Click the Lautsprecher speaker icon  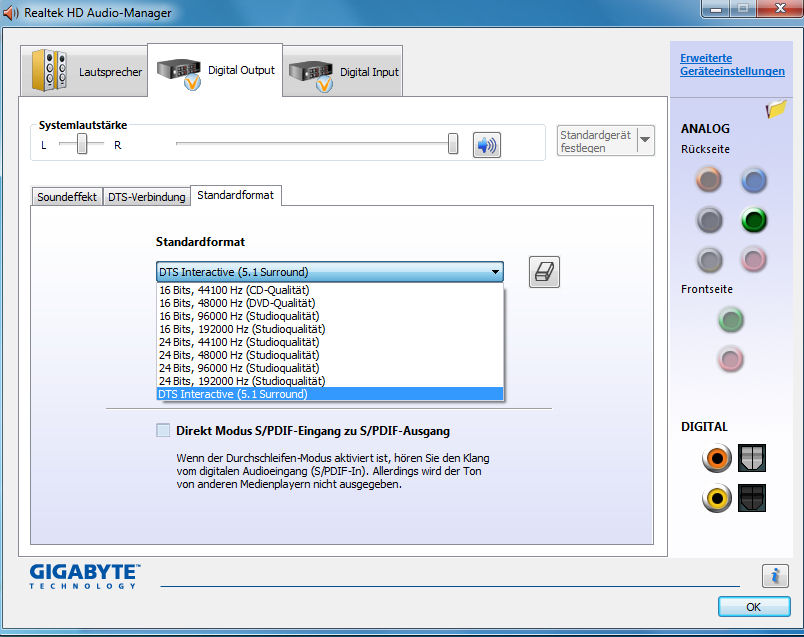click(x=50, y=70)
